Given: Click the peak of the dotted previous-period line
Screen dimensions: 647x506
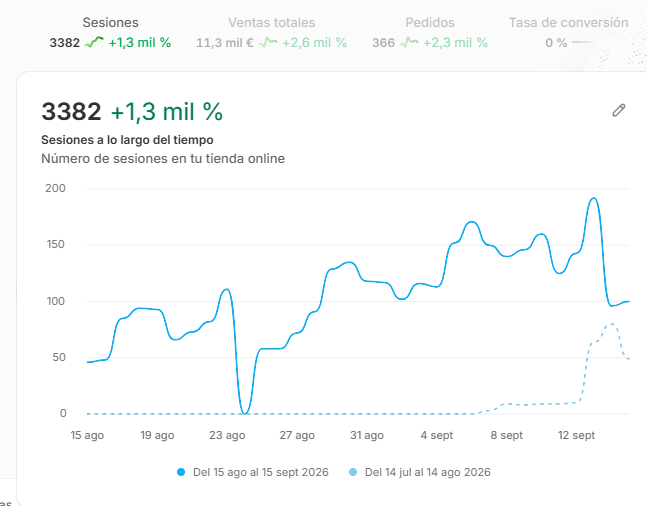Looking at the screenshot, I should (612, 324).
